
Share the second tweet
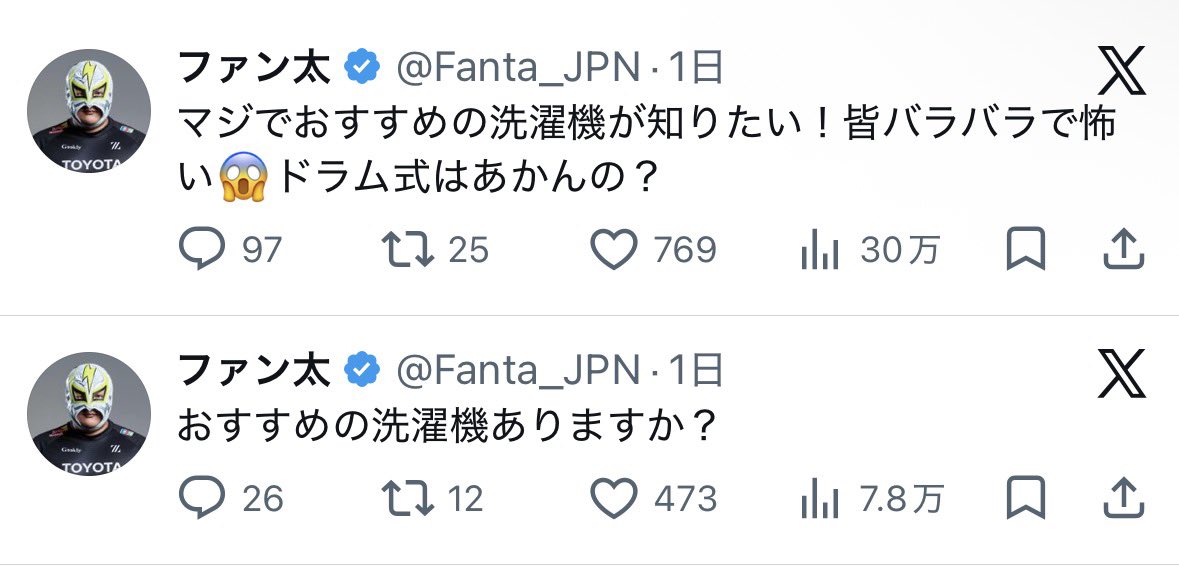(1123, 497)
